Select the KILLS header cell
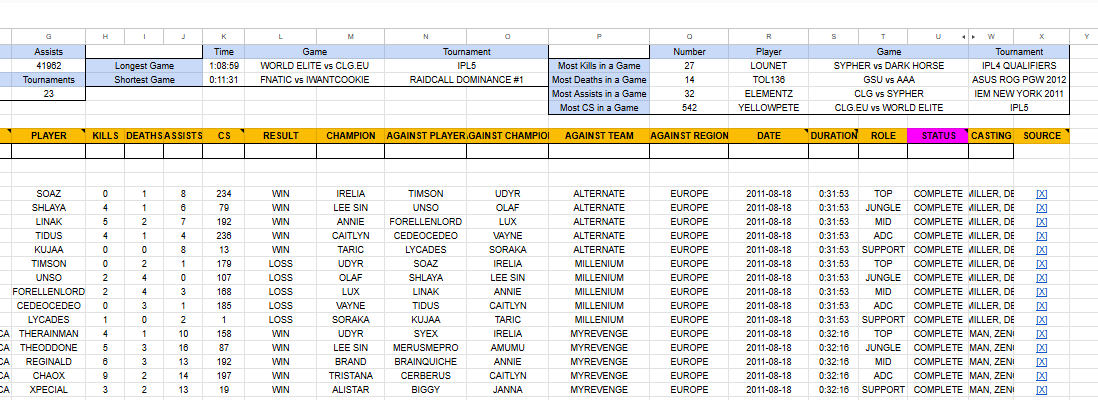Screen dimensions: 1098x400 coord(105,136)
